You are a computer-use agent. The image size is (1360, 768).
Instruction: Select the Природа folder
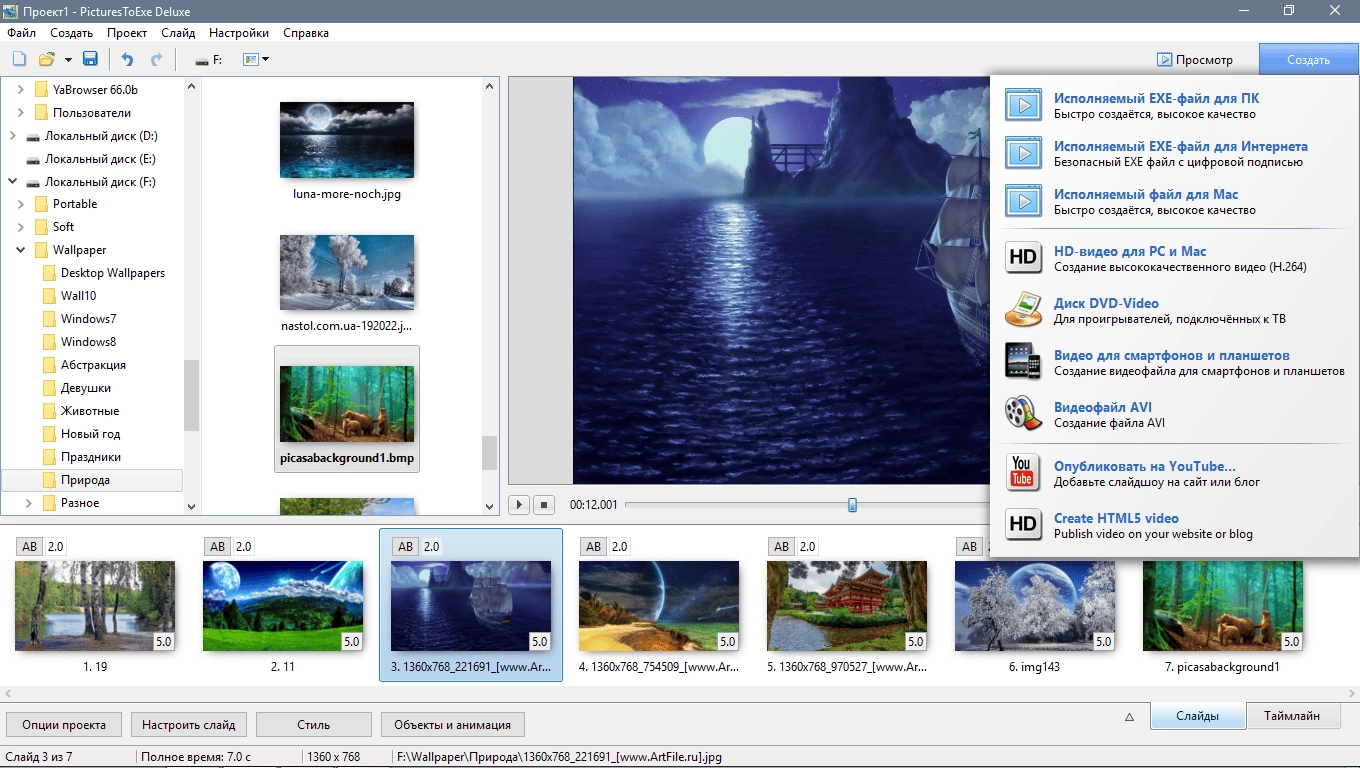pos(92,480)
